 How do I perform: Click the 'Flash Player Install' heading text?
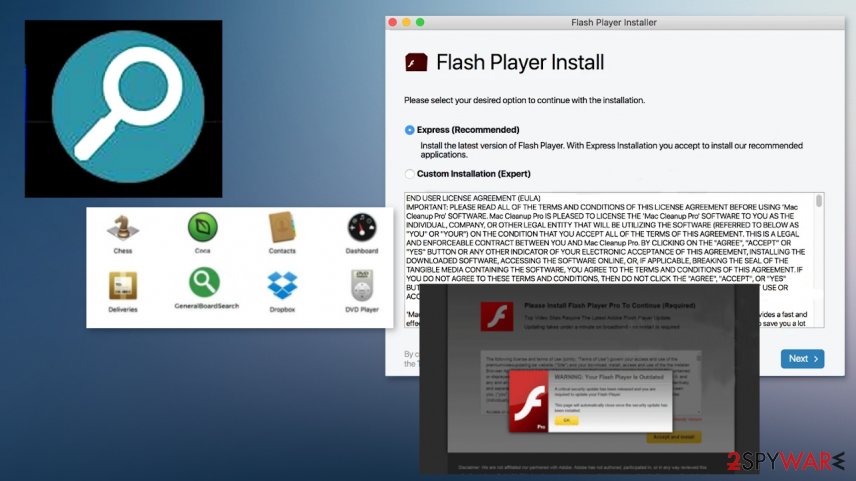[x=520, y=62]
